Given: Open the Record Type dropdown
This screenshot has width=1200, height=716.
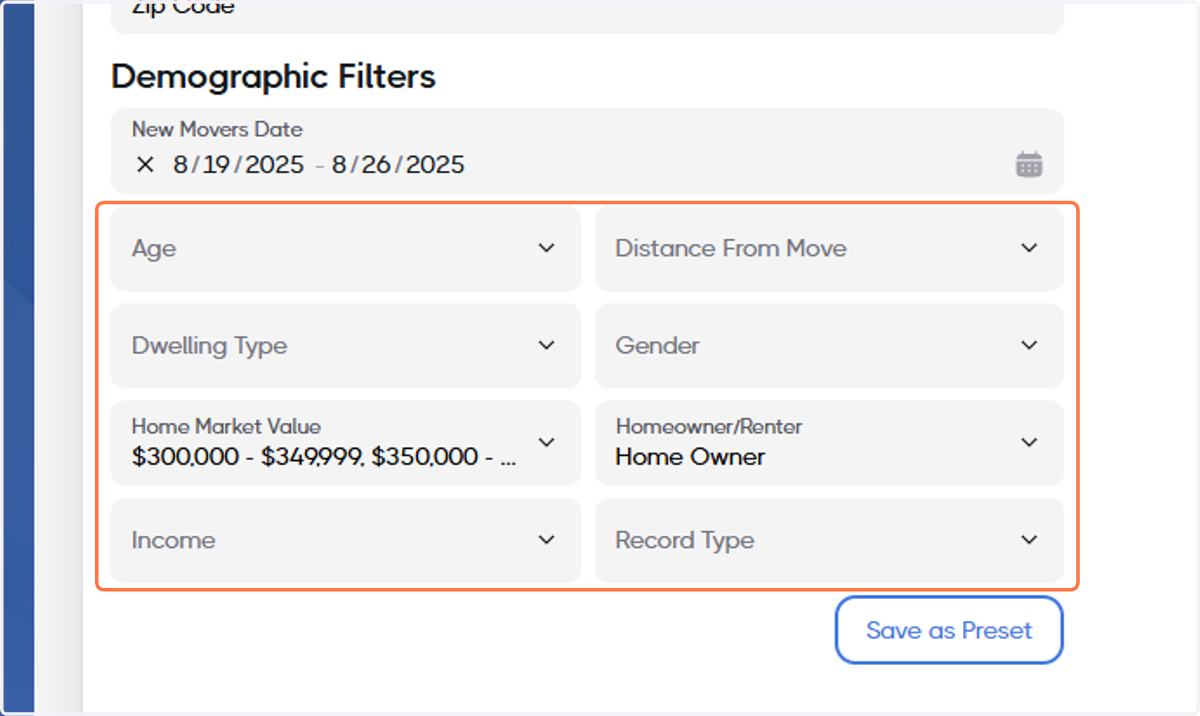Looking at the screenshot, I should point(829,540).
